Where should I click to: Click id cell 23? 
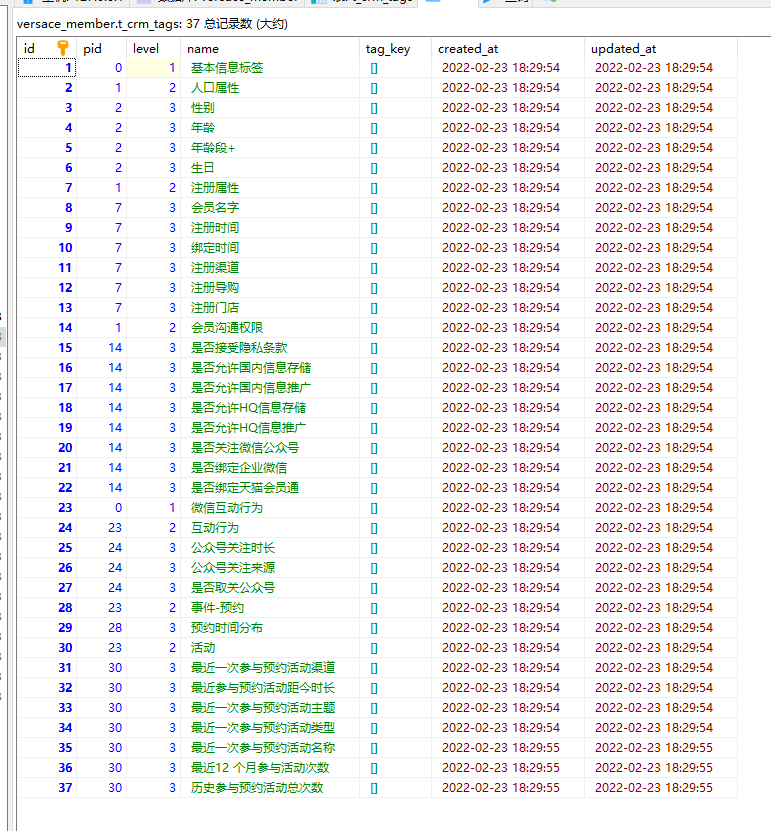pyautogui.click(x=47, y=508)
